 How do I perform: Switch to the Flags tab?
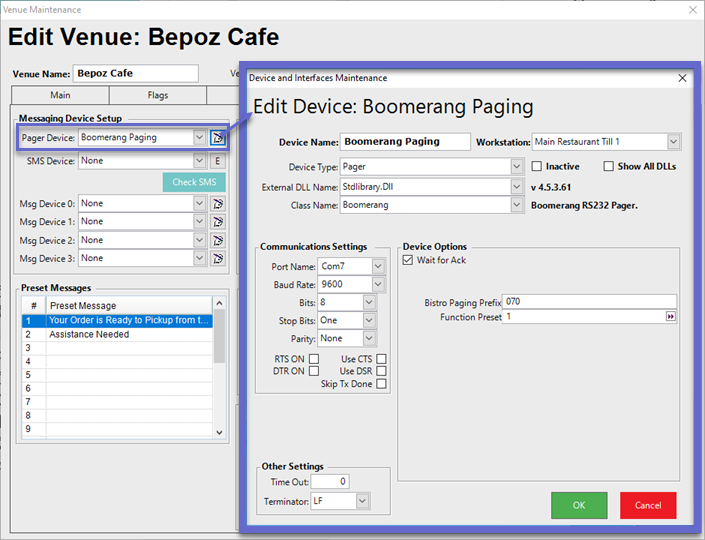(x=157, y=96)
